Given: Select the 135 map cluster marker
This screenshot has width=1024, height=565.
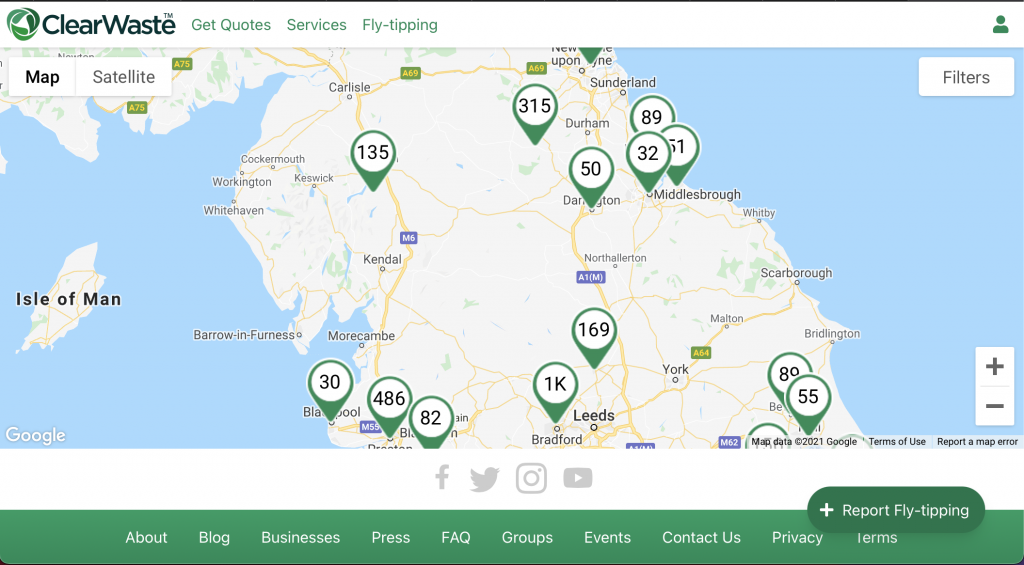Looking at the screenshot, I should coord(373,160).
